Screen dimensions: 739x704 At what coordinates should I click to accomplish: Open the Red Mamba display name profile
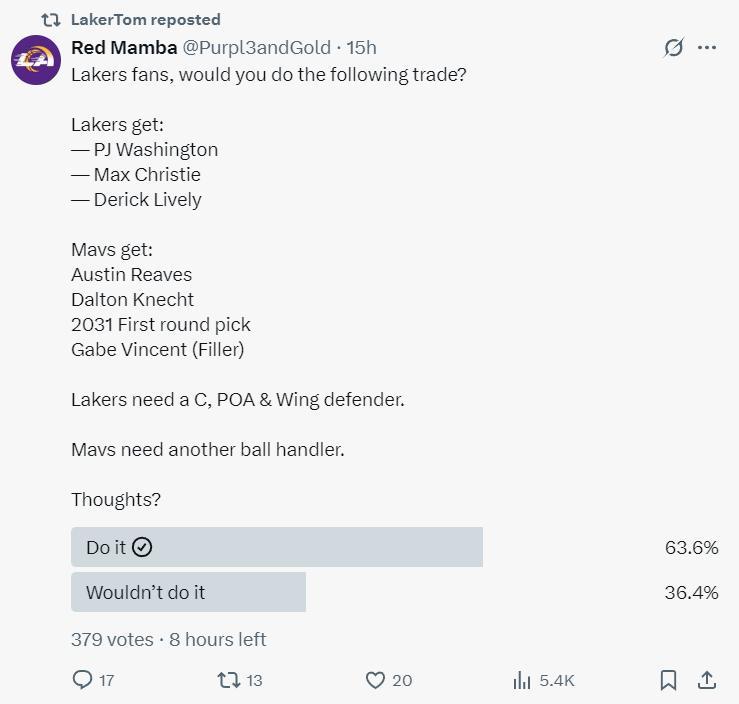[x=124, y=47]
